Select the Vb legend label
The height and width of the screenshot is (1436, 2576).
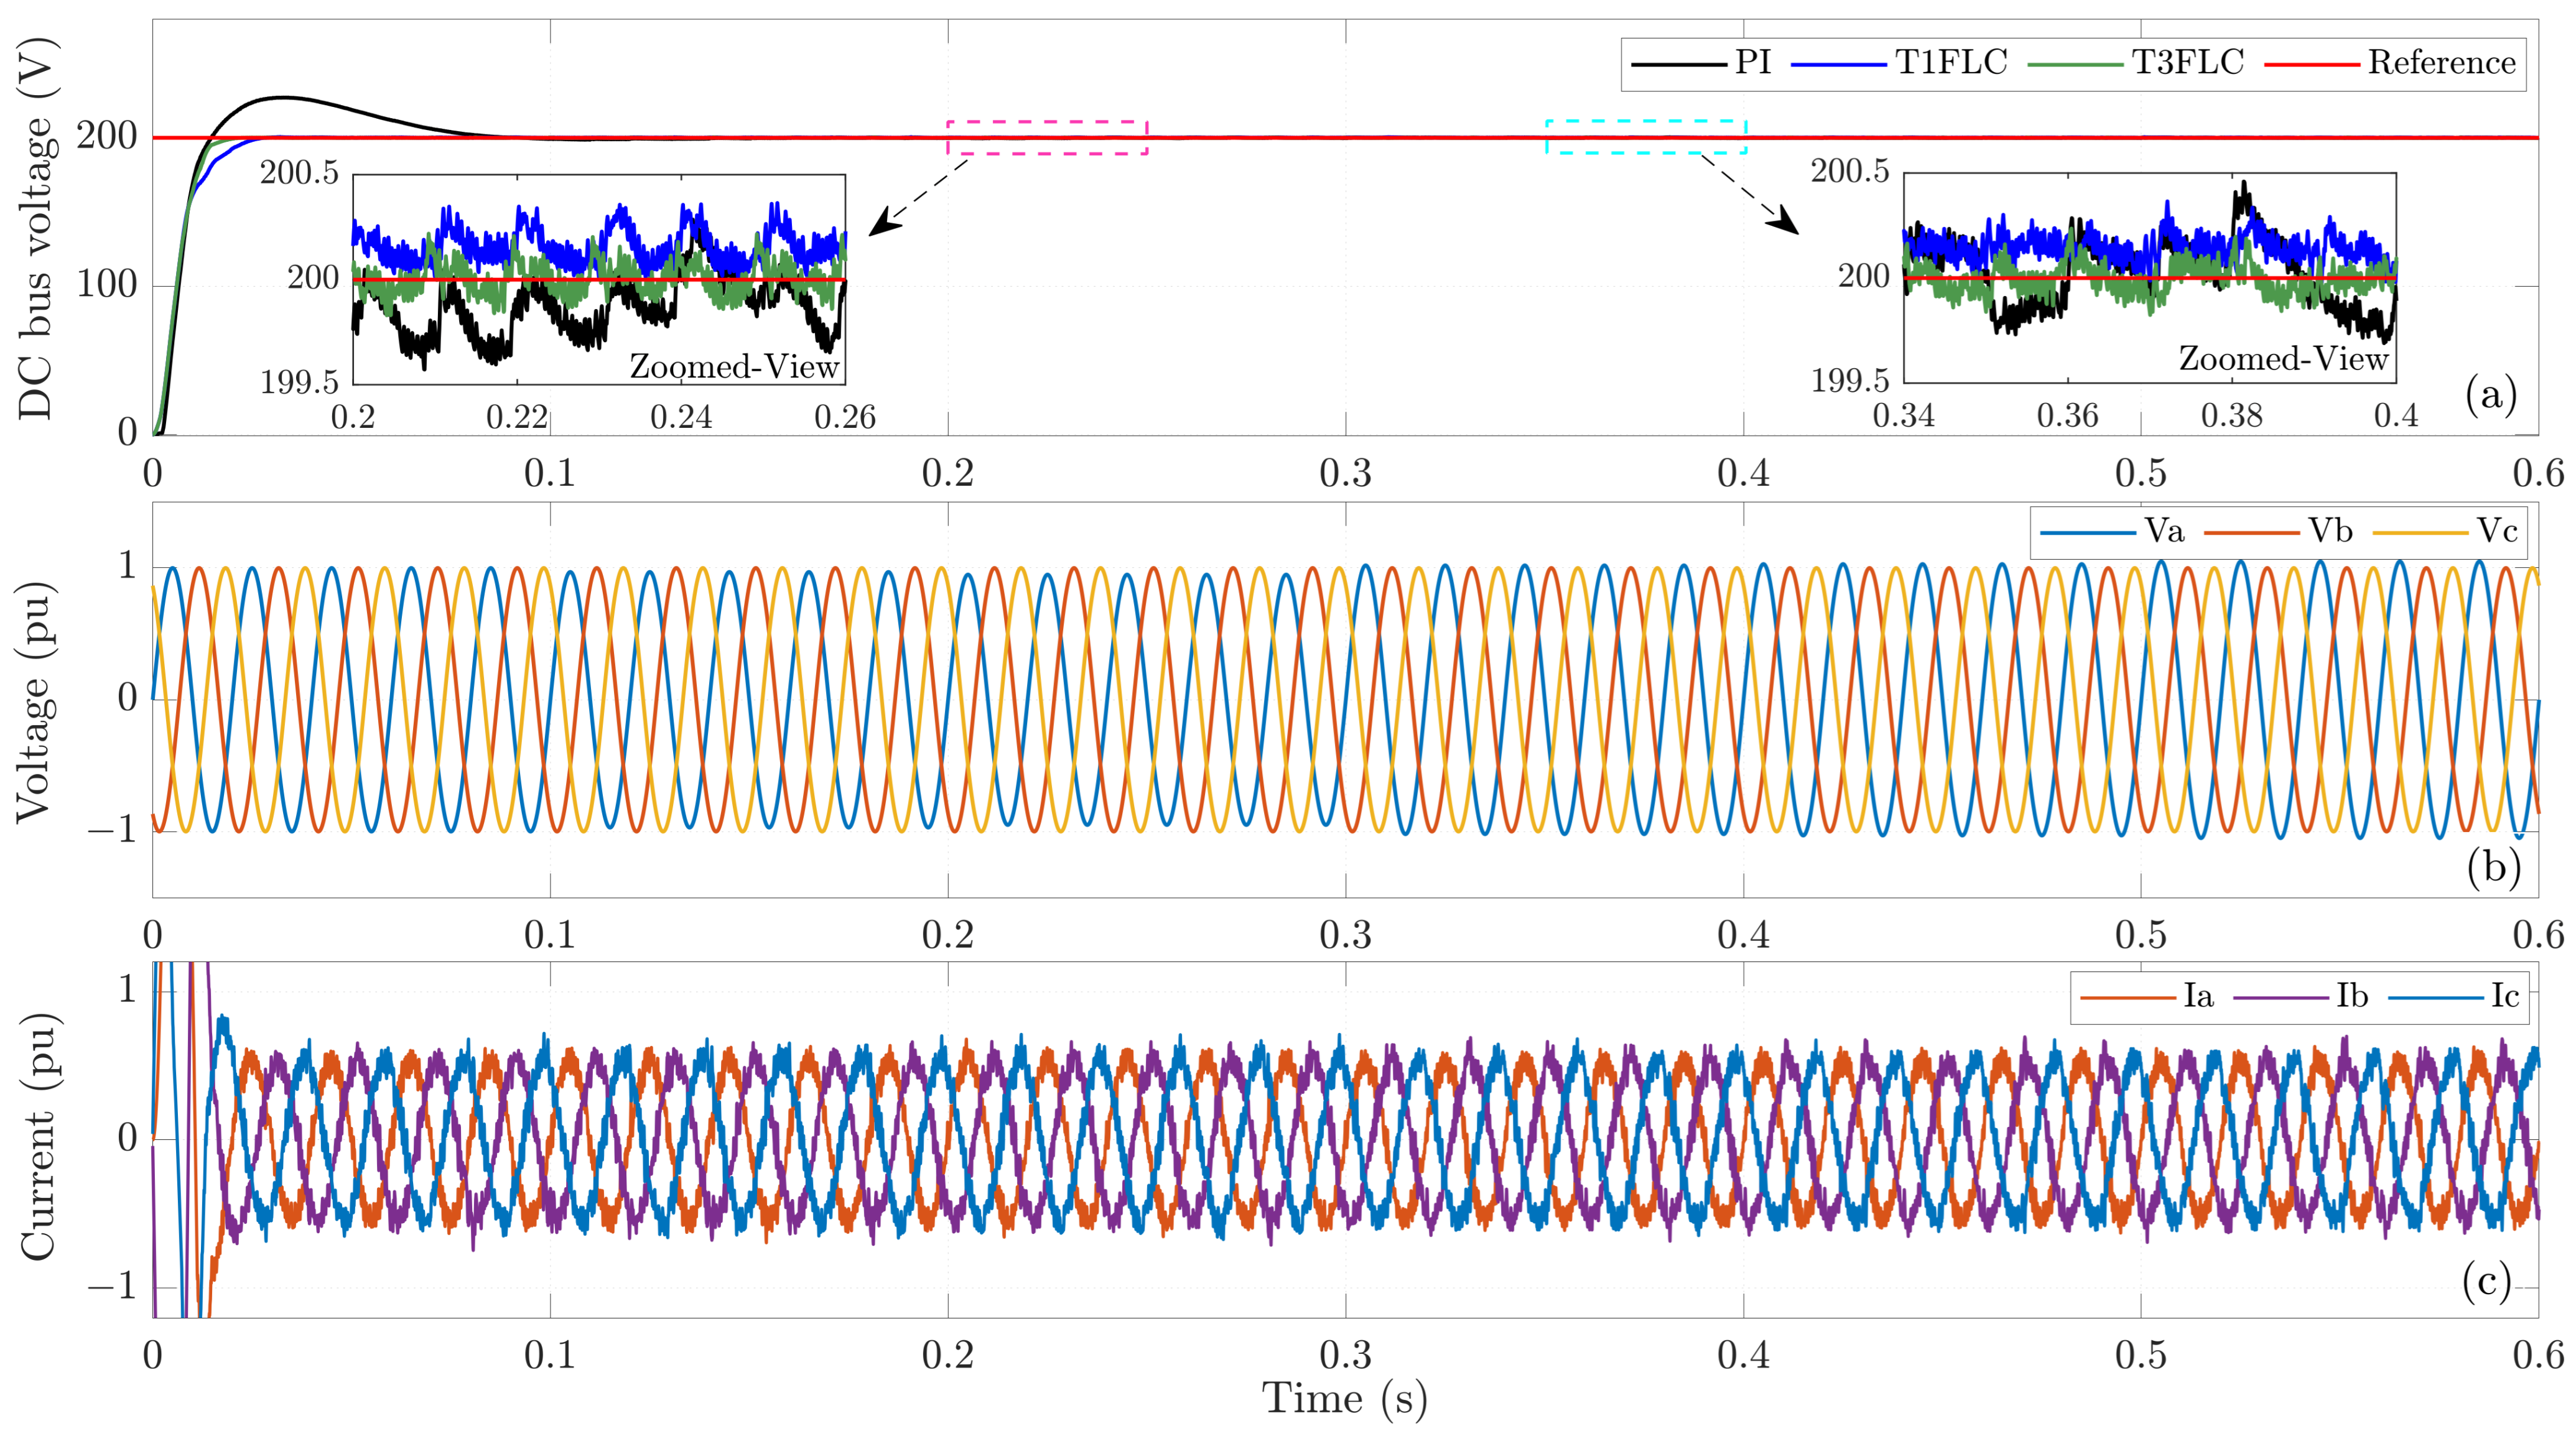[x=2330, y=531]
